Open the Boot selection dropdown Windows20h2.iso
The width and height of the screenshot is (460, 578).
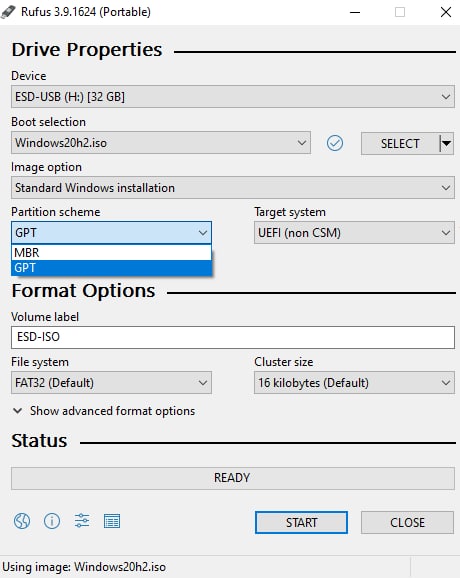[161, 143]
